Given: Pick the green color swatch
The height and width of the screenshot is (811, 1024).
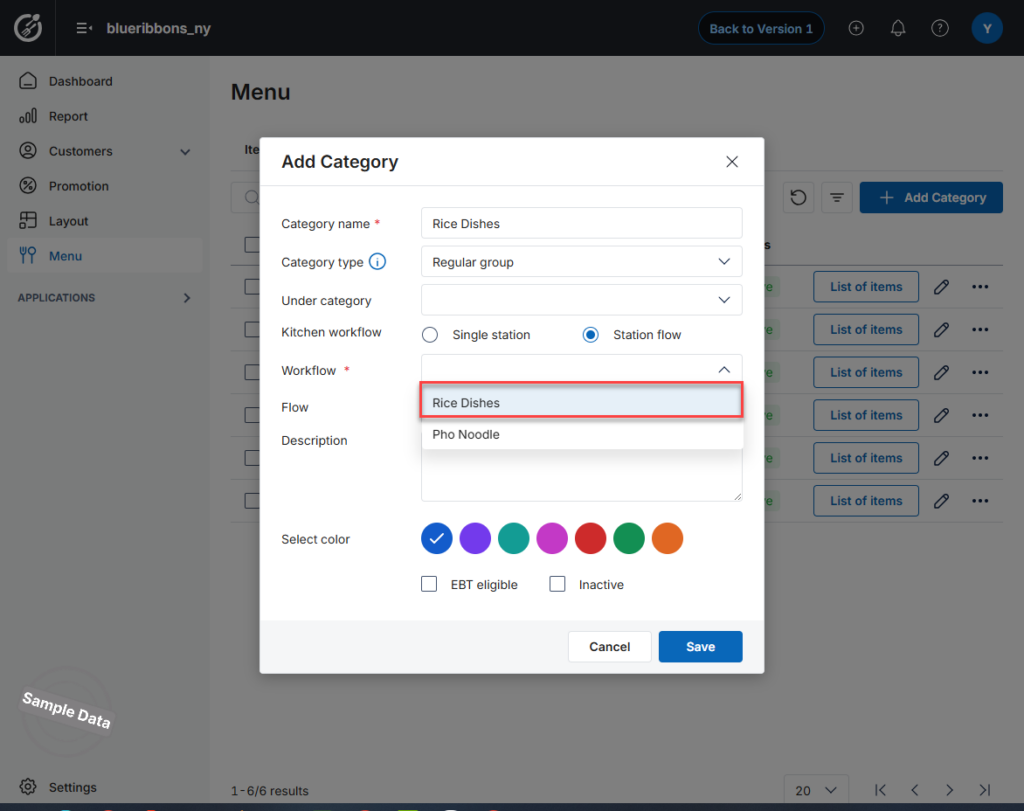Looking at the screenshot, I should tap(630, 539).
